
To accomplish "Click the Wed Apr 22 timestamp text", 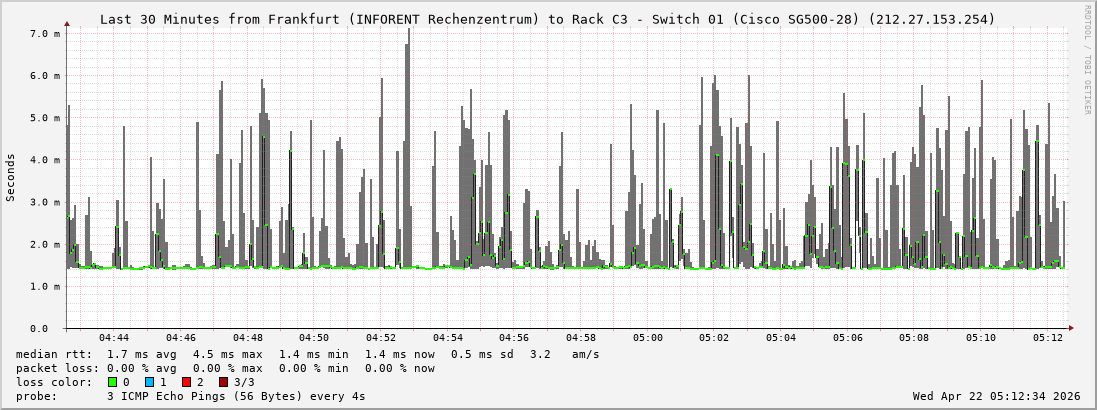I will pos(996,396).
